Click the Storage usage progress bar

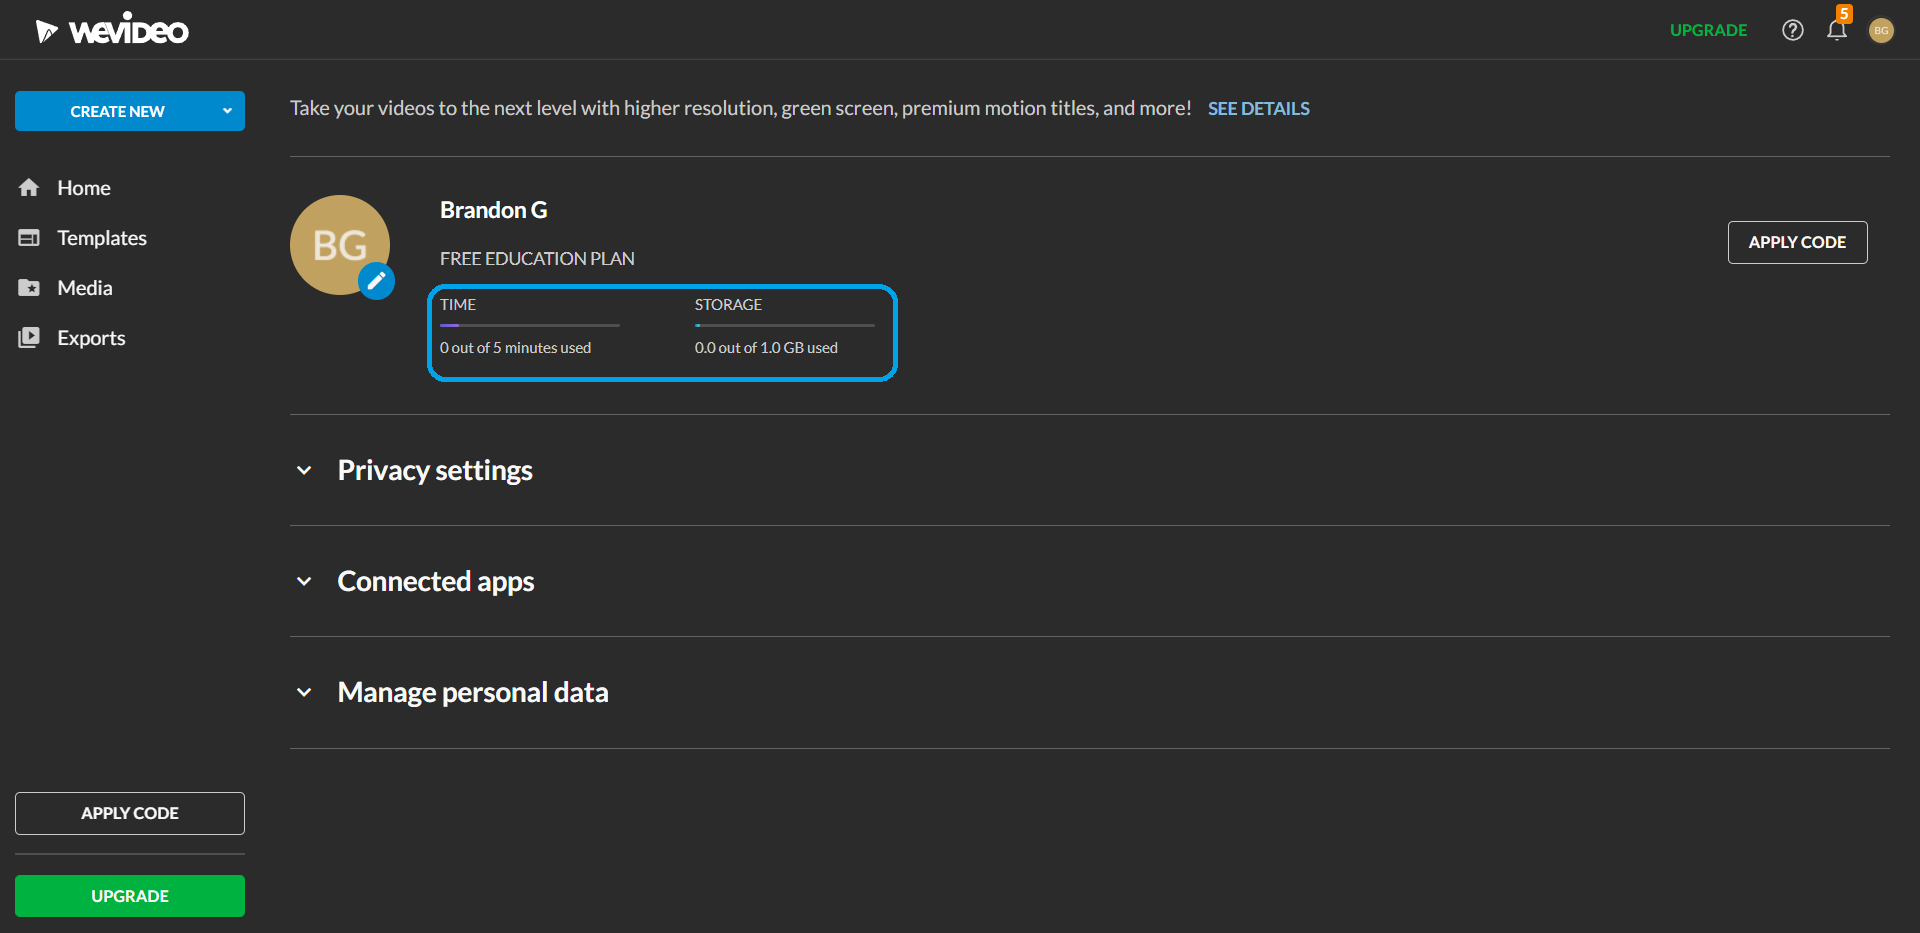click(x=785, y=325)
